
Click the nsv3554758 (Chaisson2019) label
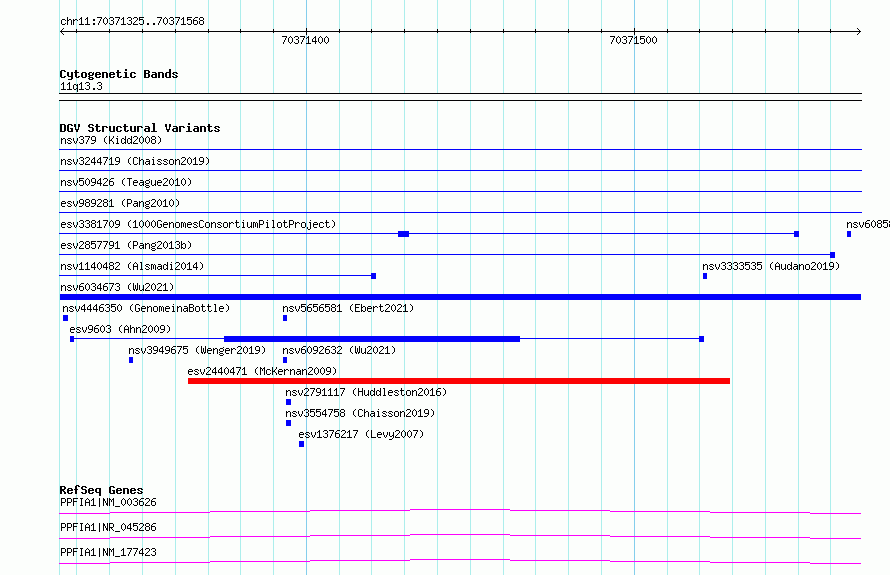pyautogui.click(x=360, y=413)
